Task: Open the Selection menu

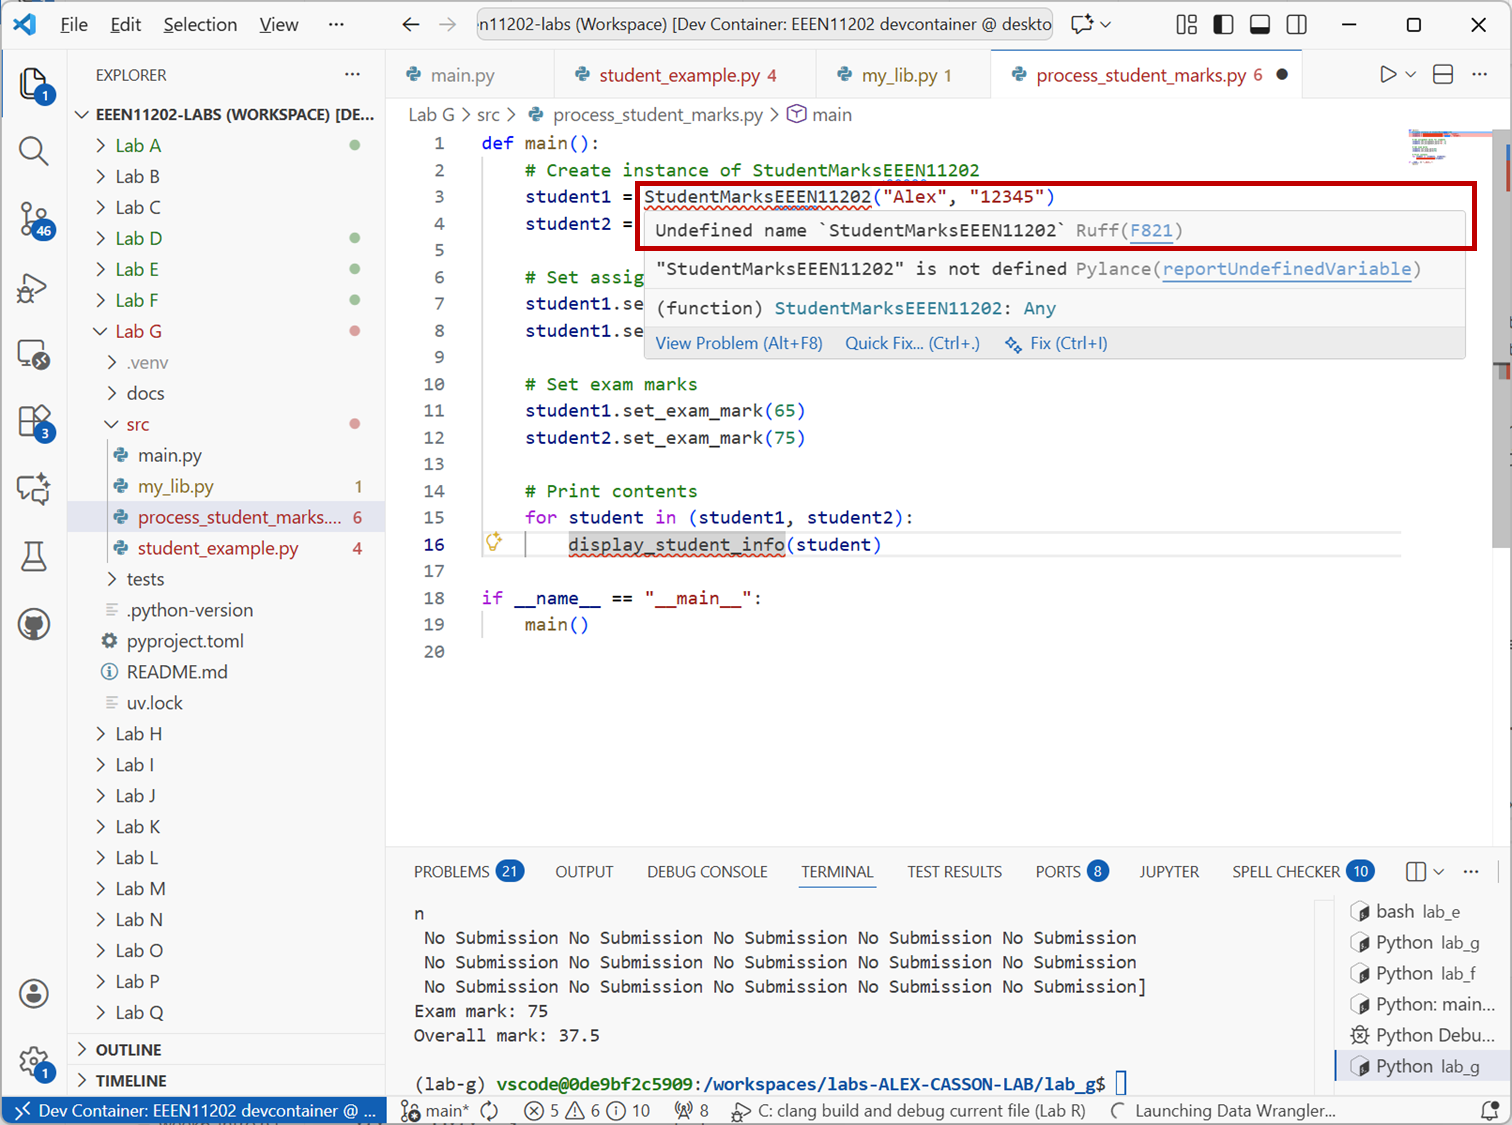Action: click(x=200, y=25)
